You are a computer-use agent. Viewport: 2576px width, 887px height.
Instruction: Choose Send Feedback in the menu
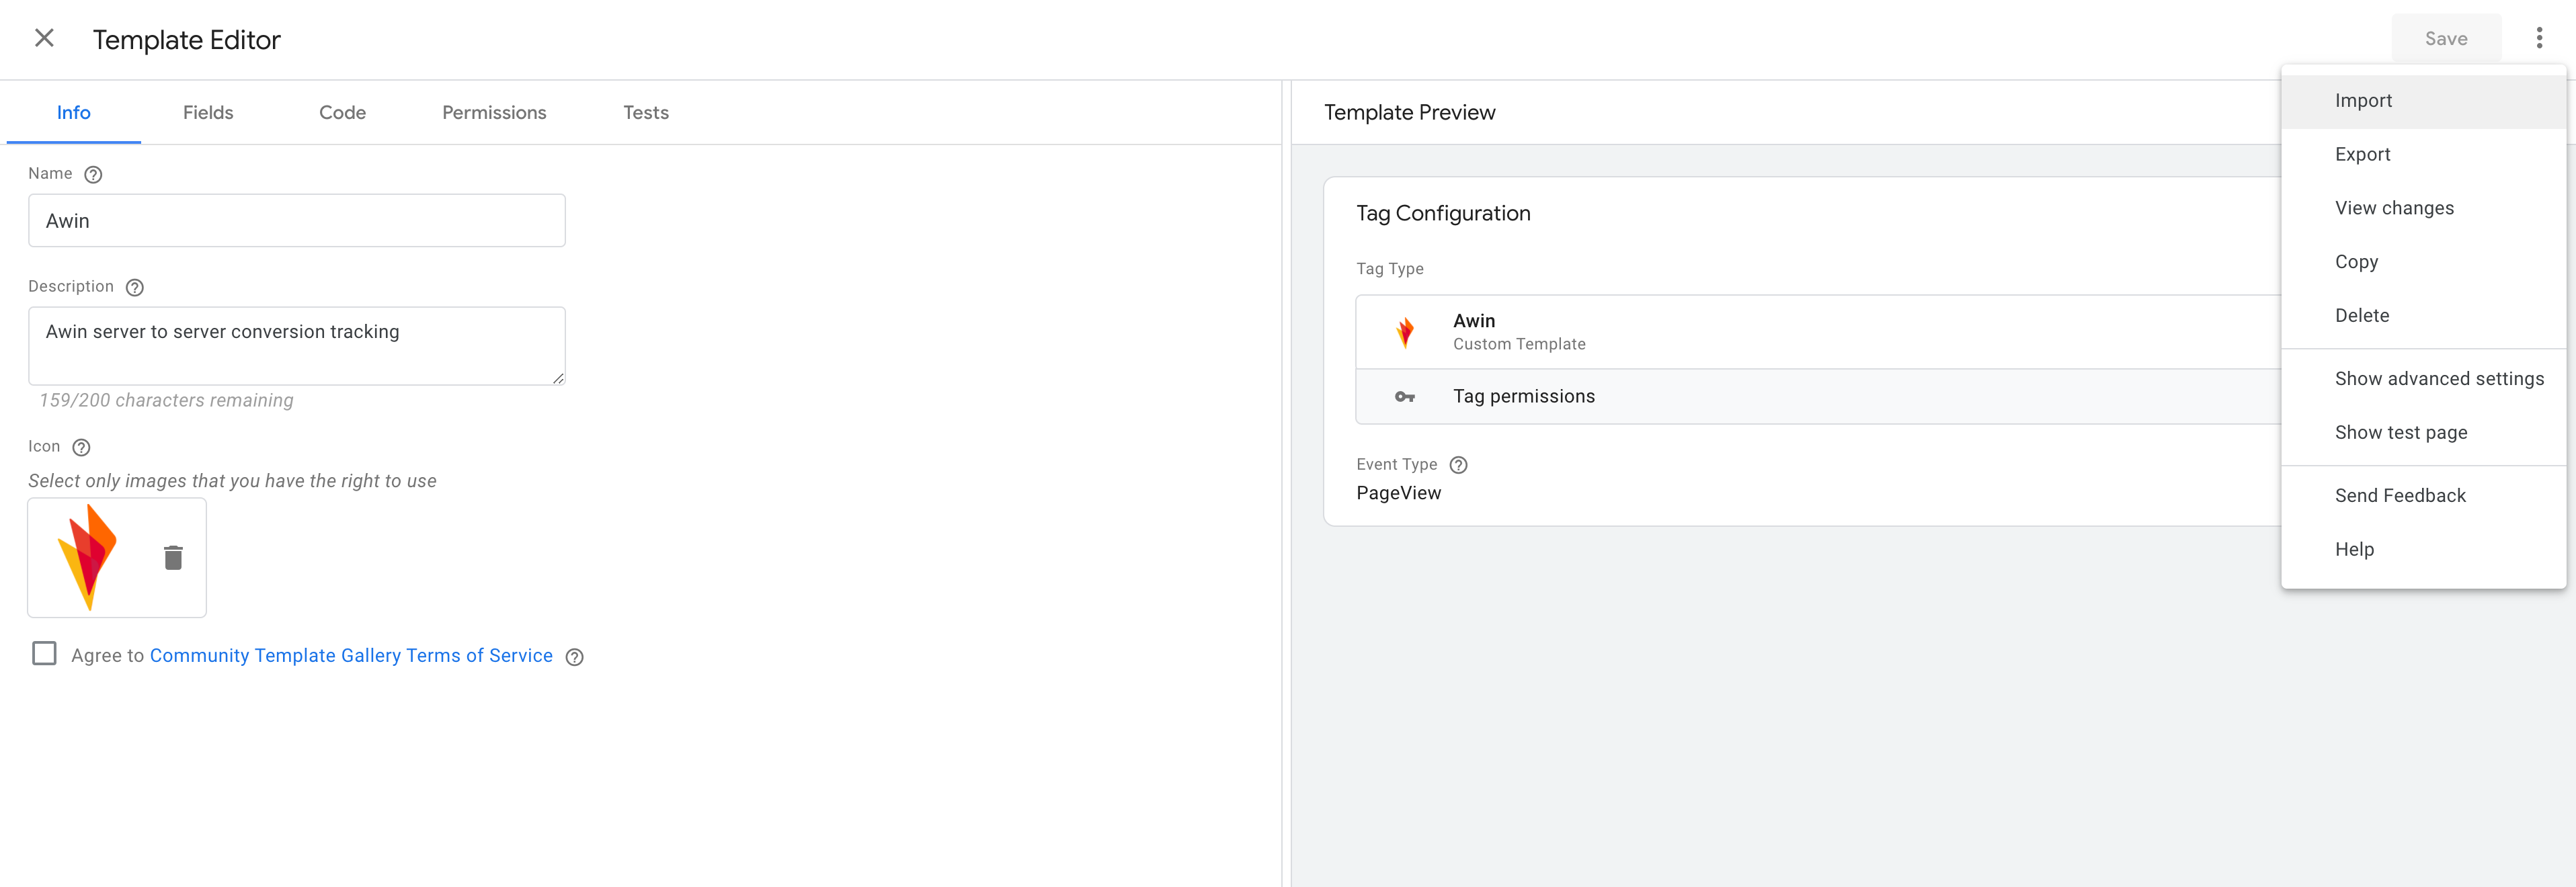2423,496
